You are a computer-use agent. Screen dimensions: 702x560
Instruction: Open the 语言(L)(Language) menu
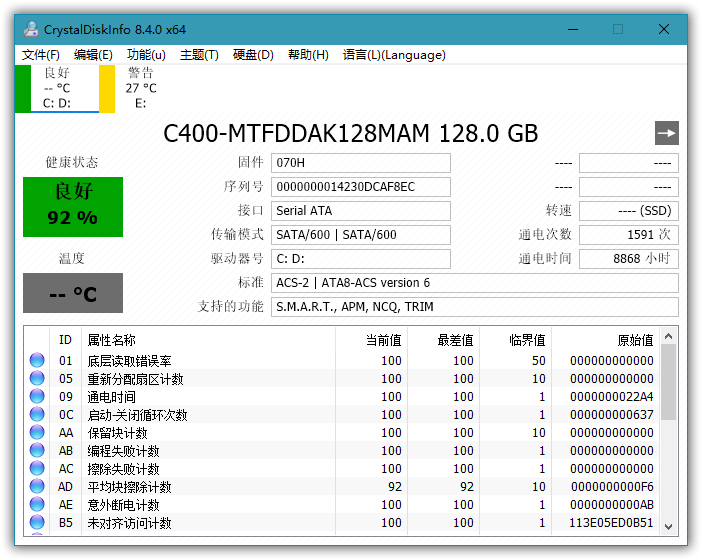[x=394, y=55]
